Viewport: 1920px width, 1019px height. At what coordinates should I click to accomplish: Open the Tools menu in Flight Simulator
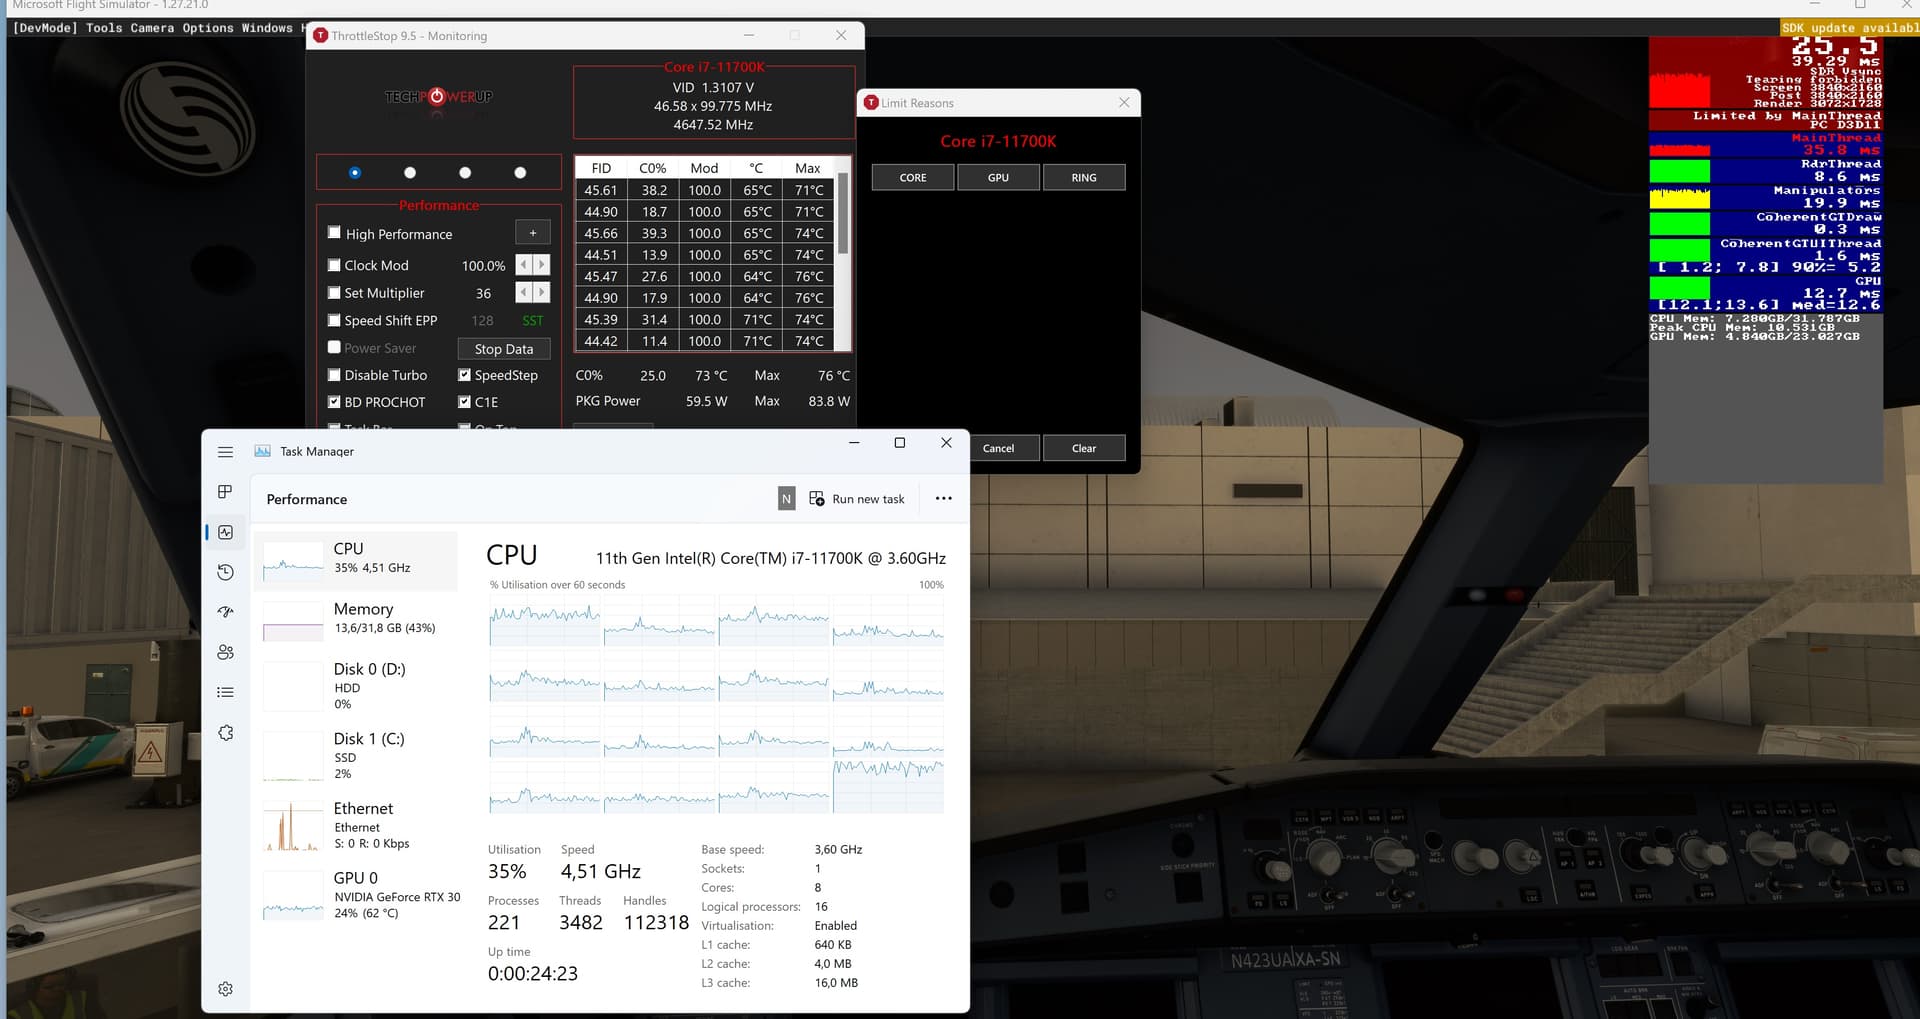click(104, 28)
